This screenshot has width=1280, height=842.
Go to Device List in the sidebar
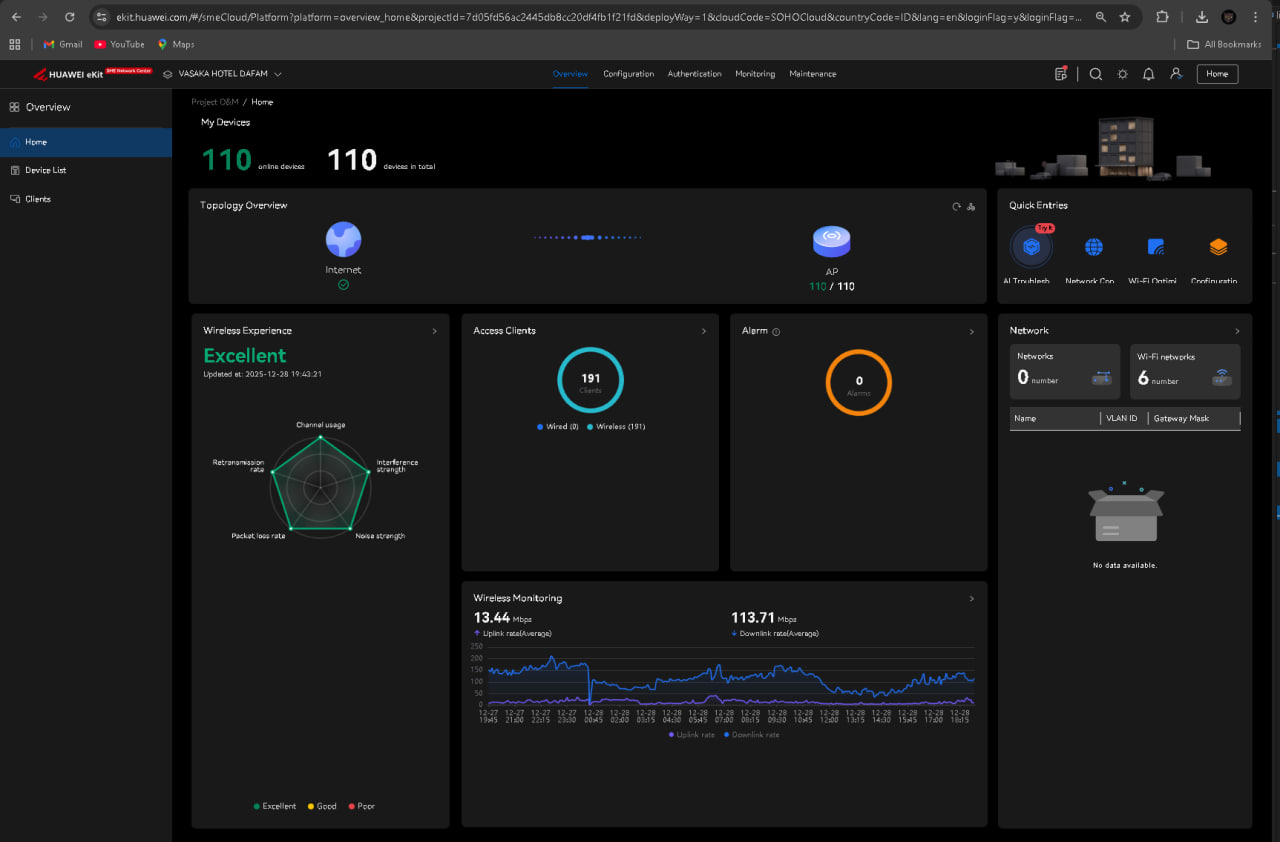pyautogui.click(x=46, y=171)
